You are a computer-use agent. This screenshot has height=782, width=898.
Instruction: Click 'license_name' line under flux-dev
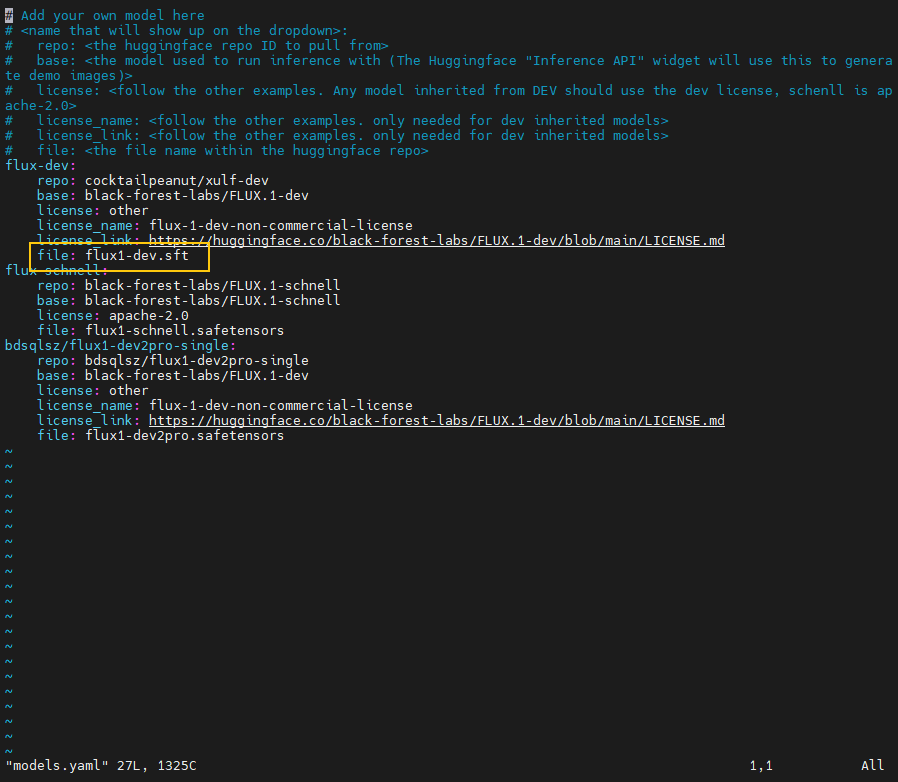click(x=224, y=225)
